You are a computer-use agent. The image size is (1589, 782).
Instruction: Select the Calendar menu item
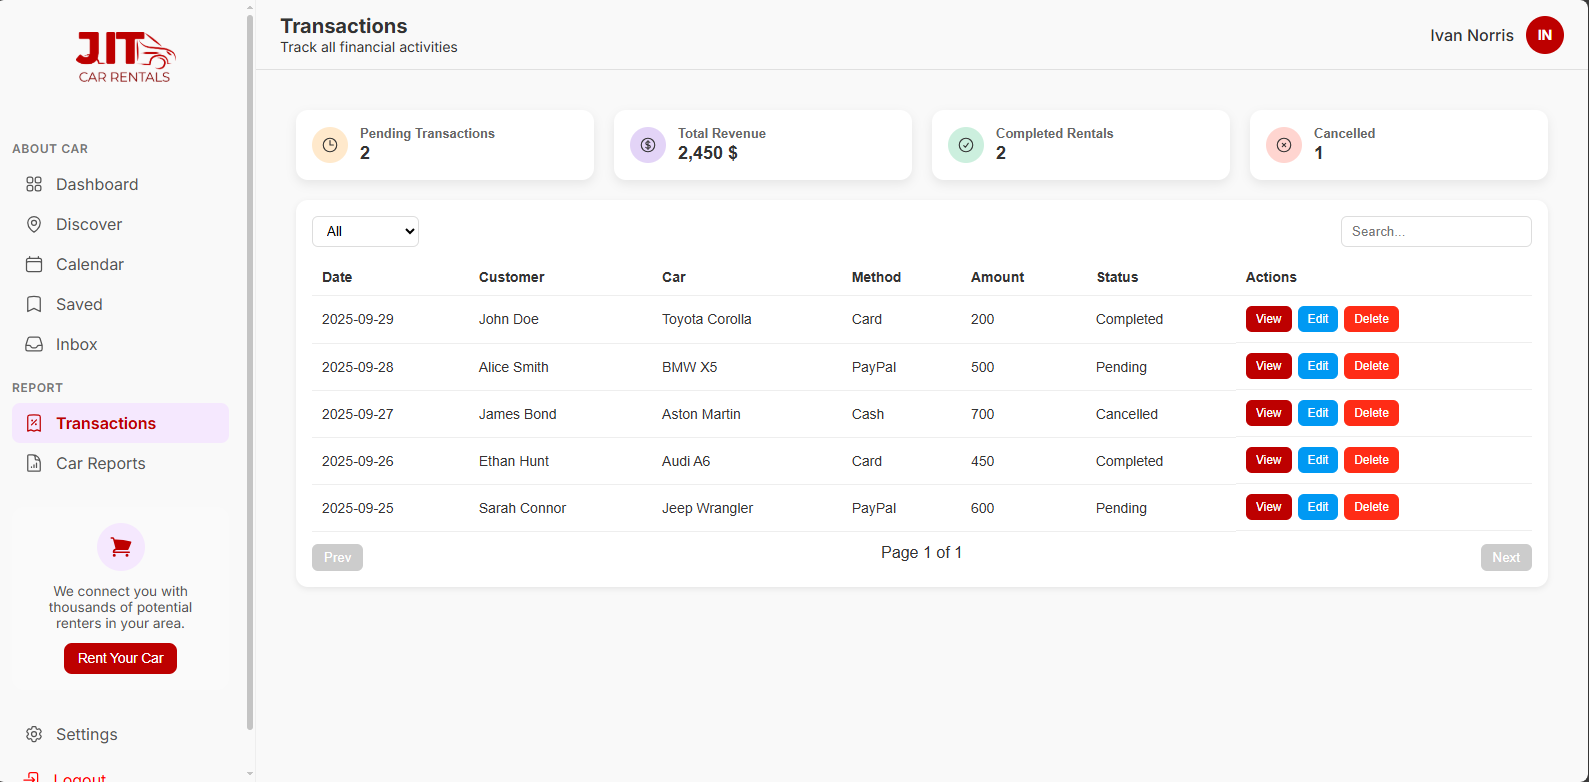point(120,264)
